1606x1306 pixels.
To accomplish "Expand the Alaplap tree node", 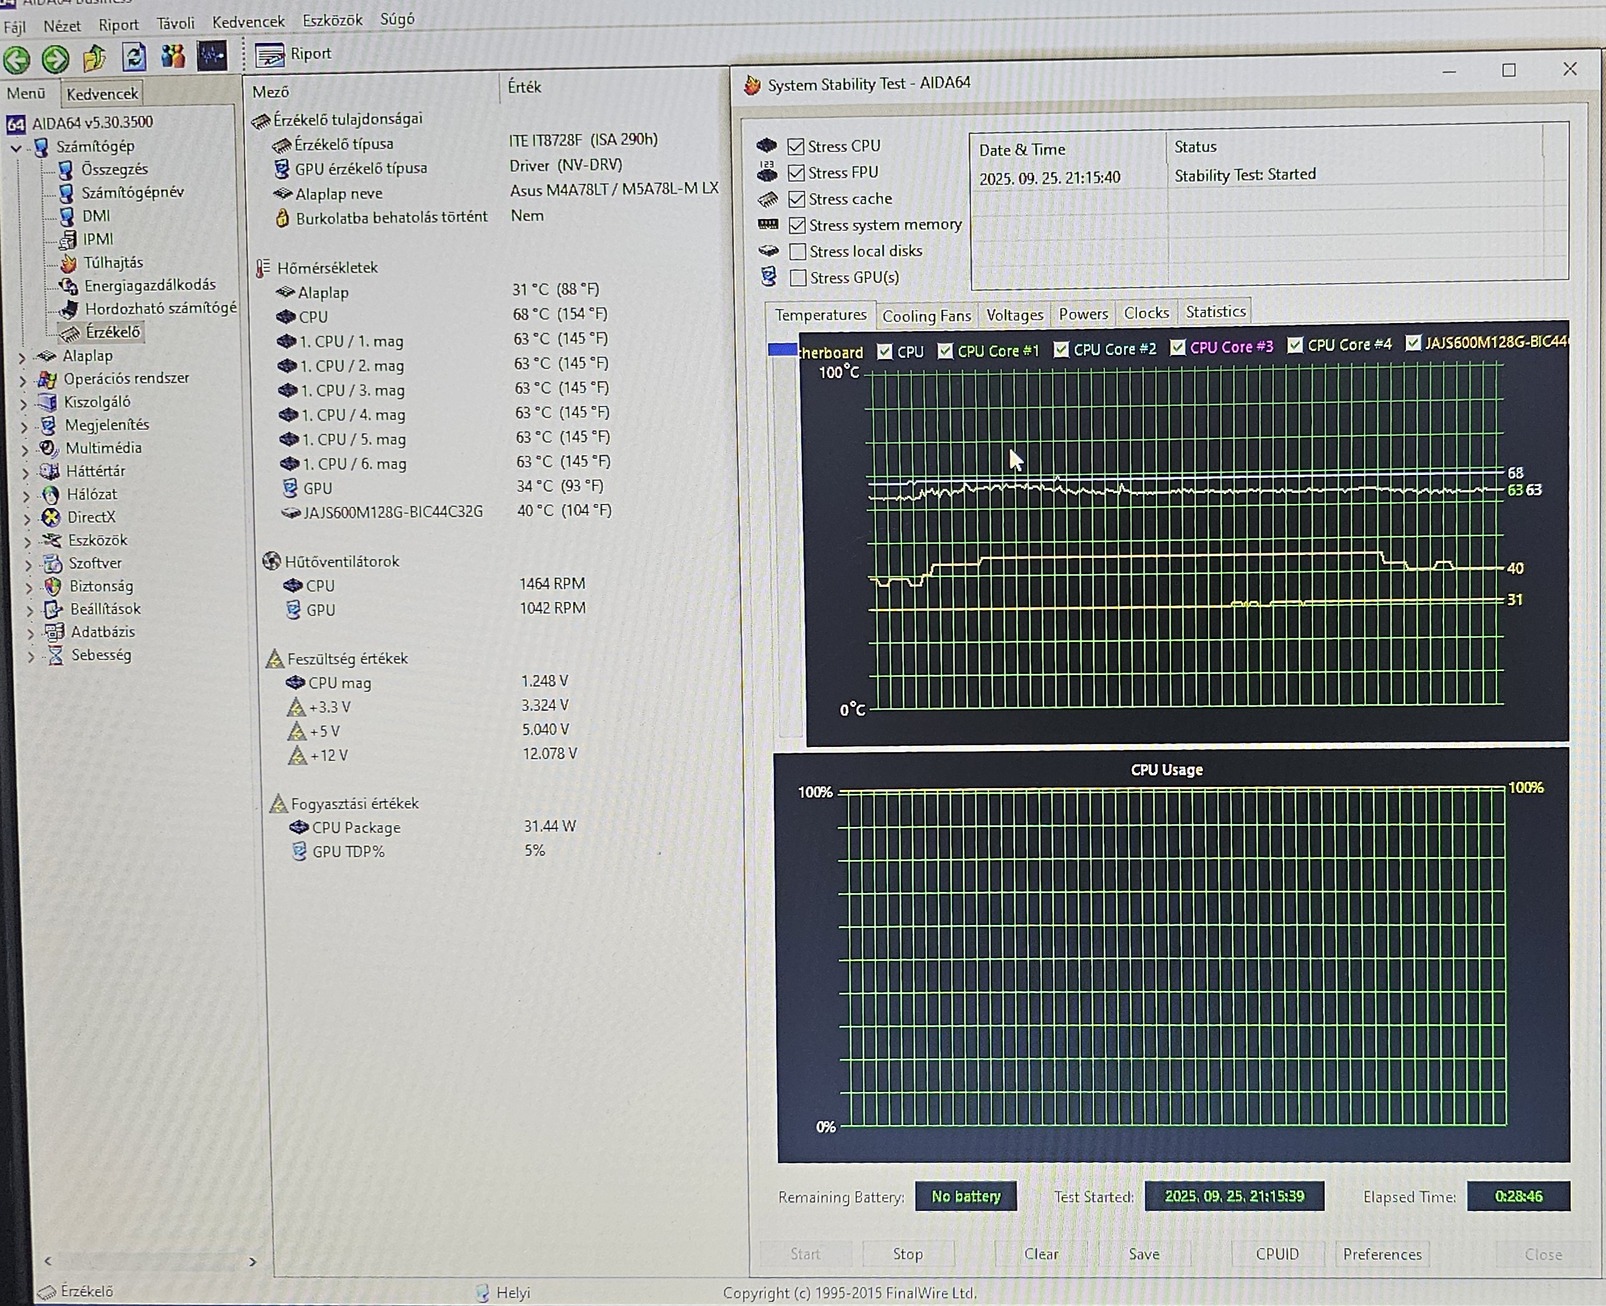I will tap(22, 356).
